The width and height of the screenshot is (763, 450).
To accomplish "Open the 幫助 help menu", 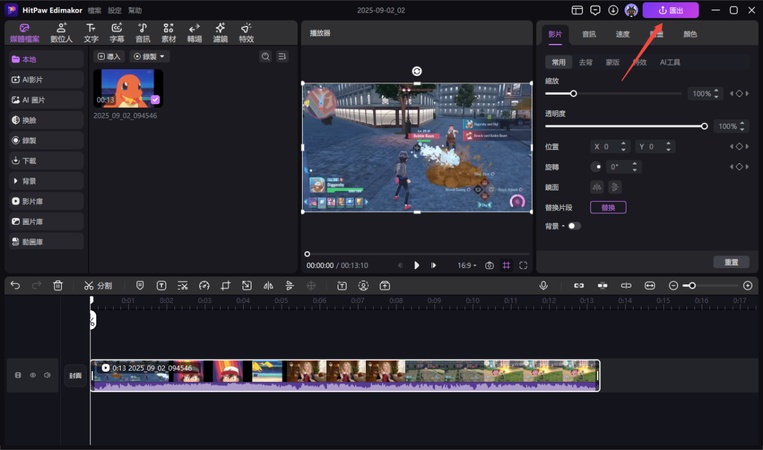I will click(135, 10).
